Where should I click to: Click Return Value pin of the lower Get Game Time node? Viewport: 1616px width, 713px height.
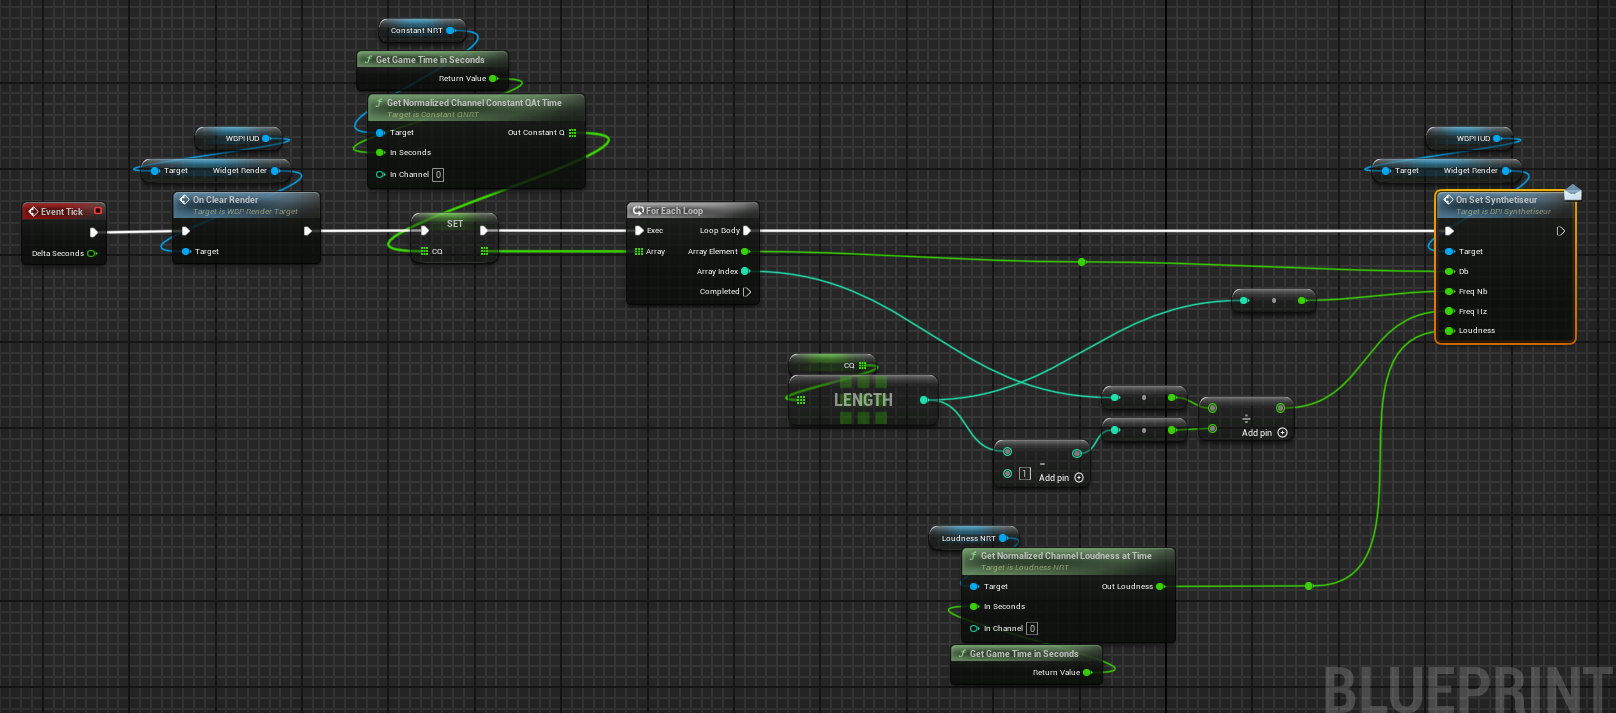coord(1086,673)
